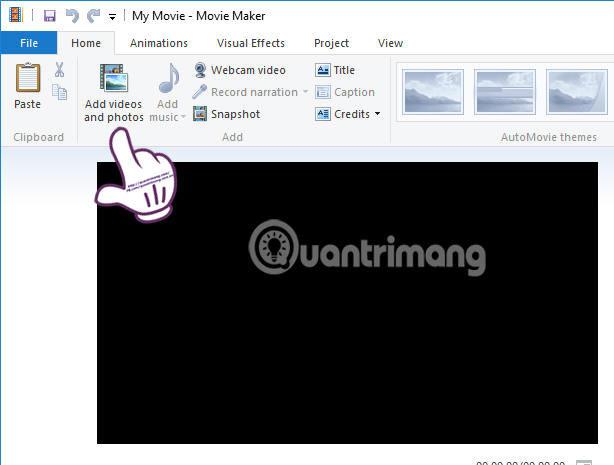Open the Visual Effects tab

pyautogui.click(x=251, y=43)
